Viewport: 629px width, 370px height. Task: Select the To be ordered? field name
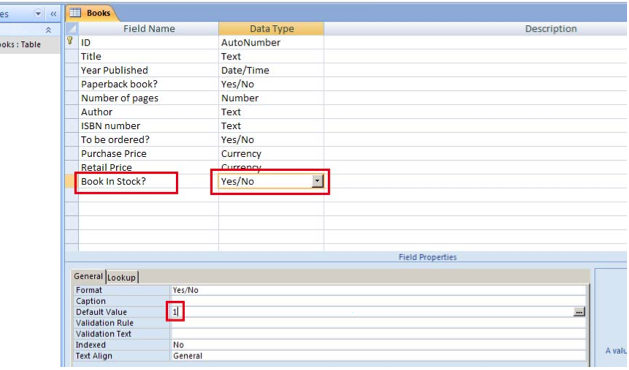(148, 140)
